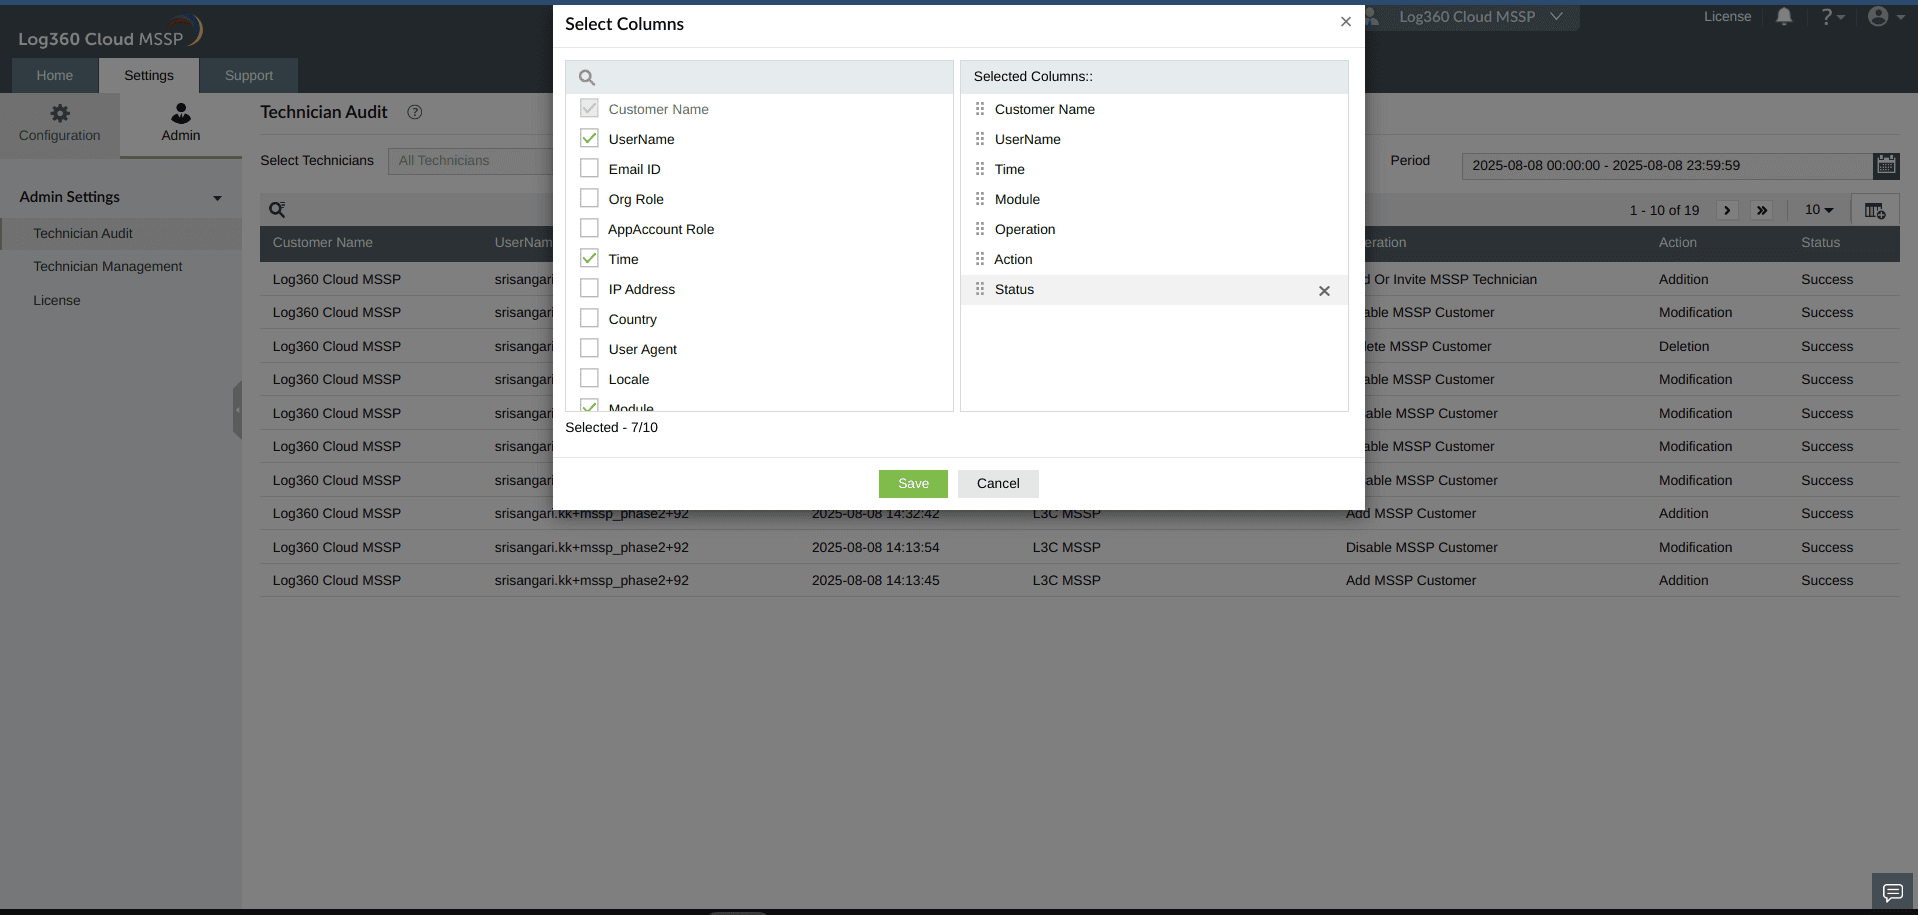Click the table search icon
Viewport: 1918px width, 915px height.
[277, 210]
